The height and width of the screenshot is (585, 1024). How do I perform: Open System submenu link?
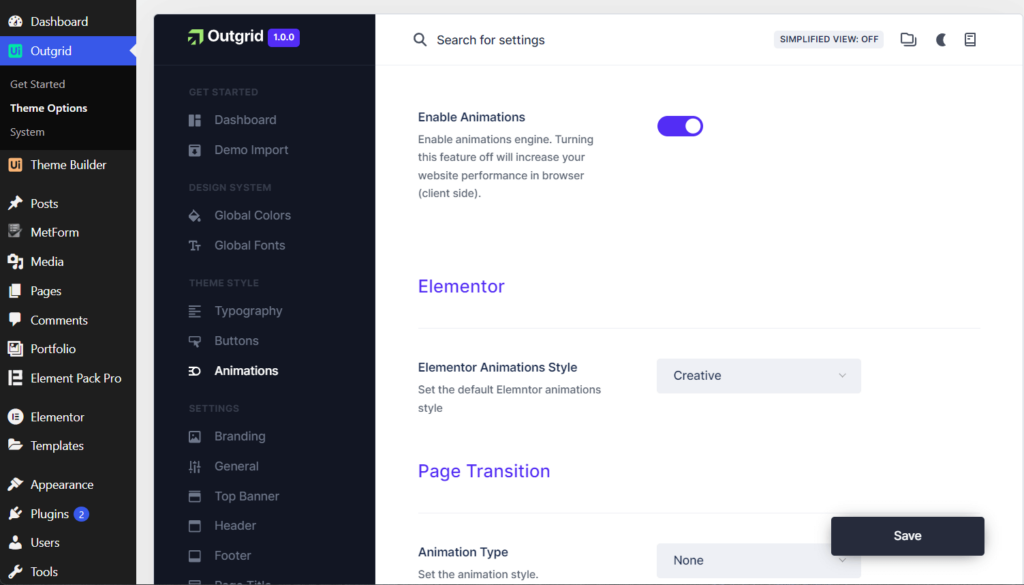click(x=27, y=132)
